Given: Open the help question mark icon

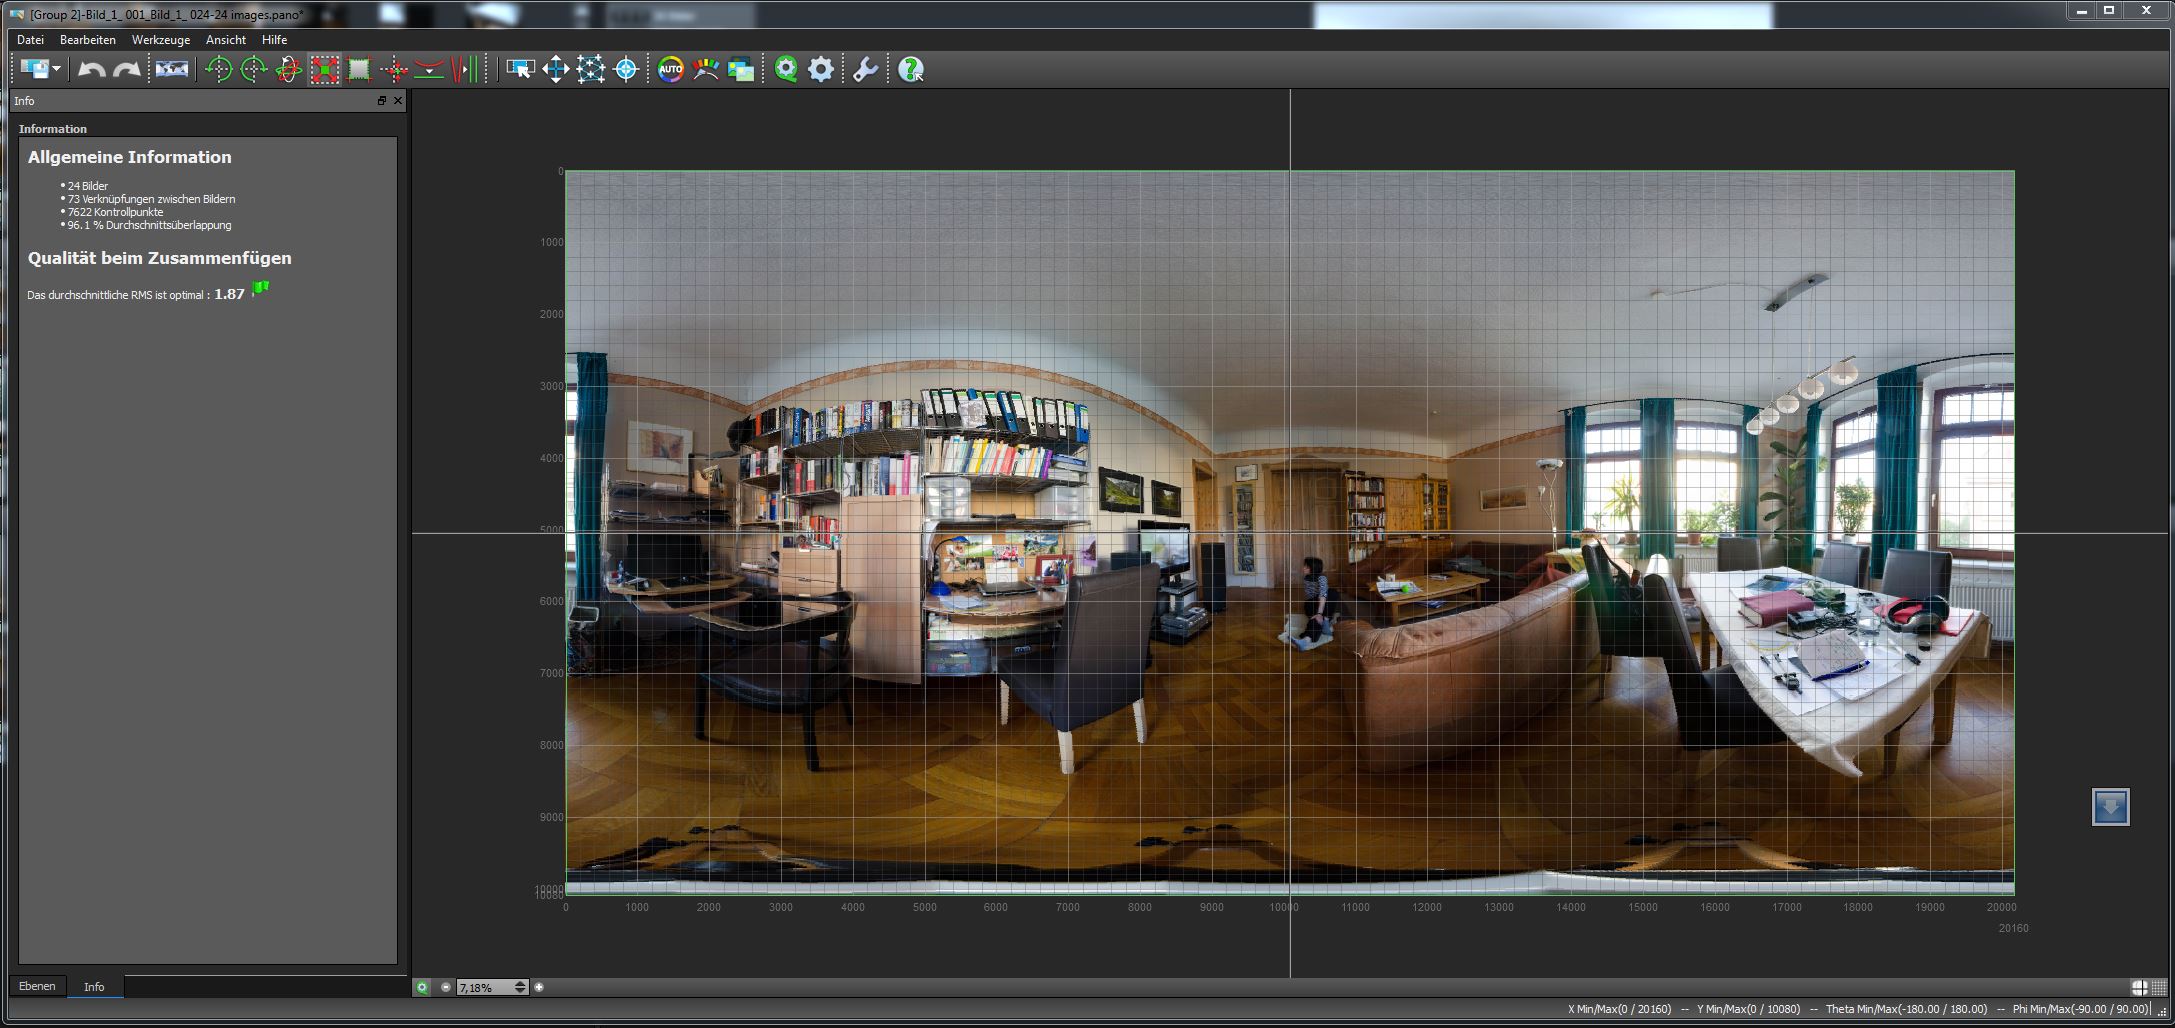Looking at the screenshot, I should click(910, 69).
